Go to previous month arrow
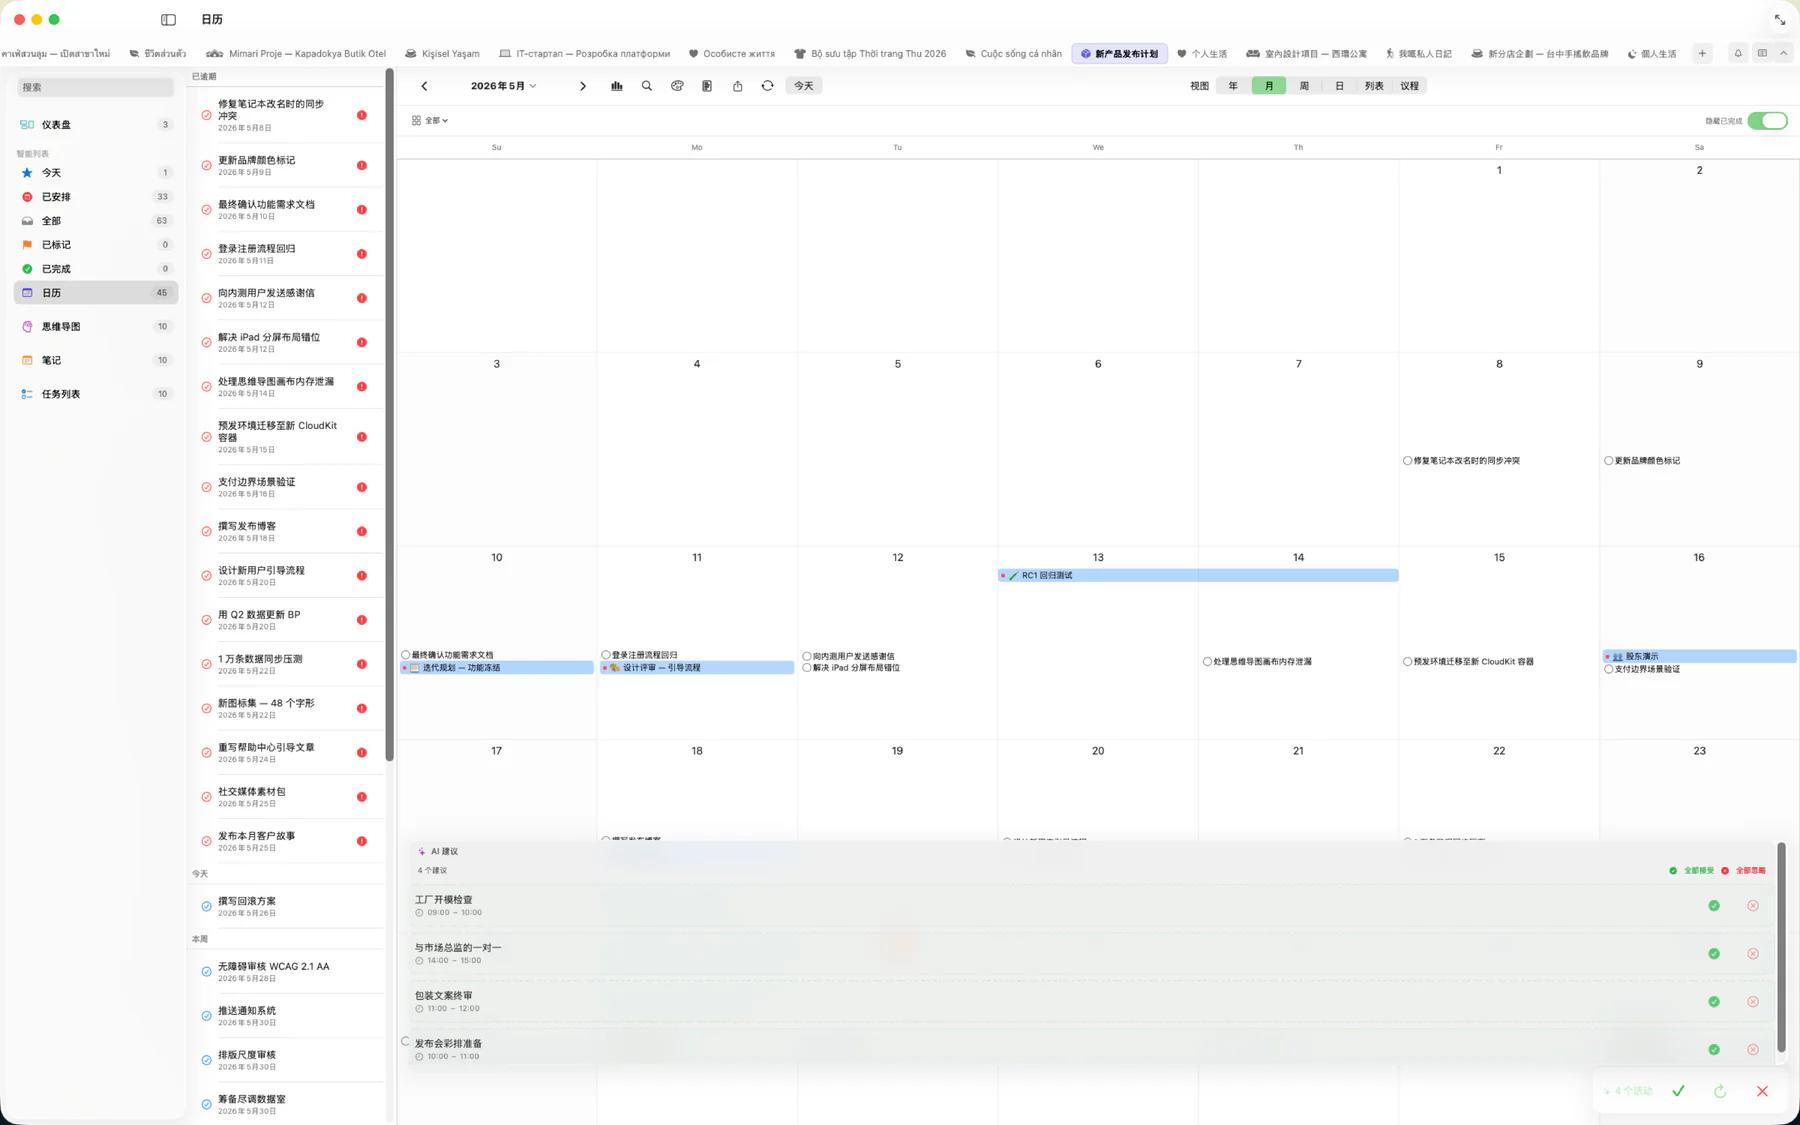Image resolution: width=1800 pixels, height=1125 pixels. pos(424,86)
